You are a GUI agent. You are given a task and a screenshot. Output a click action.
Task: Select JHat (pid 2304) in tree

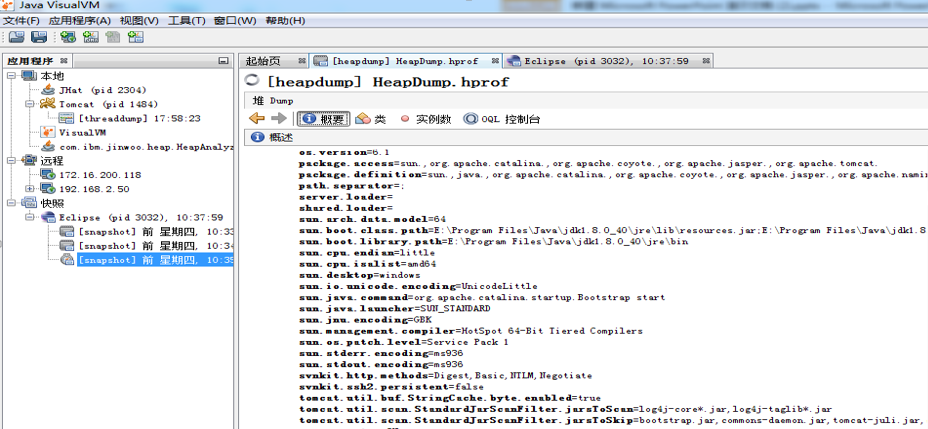point(102,90)
